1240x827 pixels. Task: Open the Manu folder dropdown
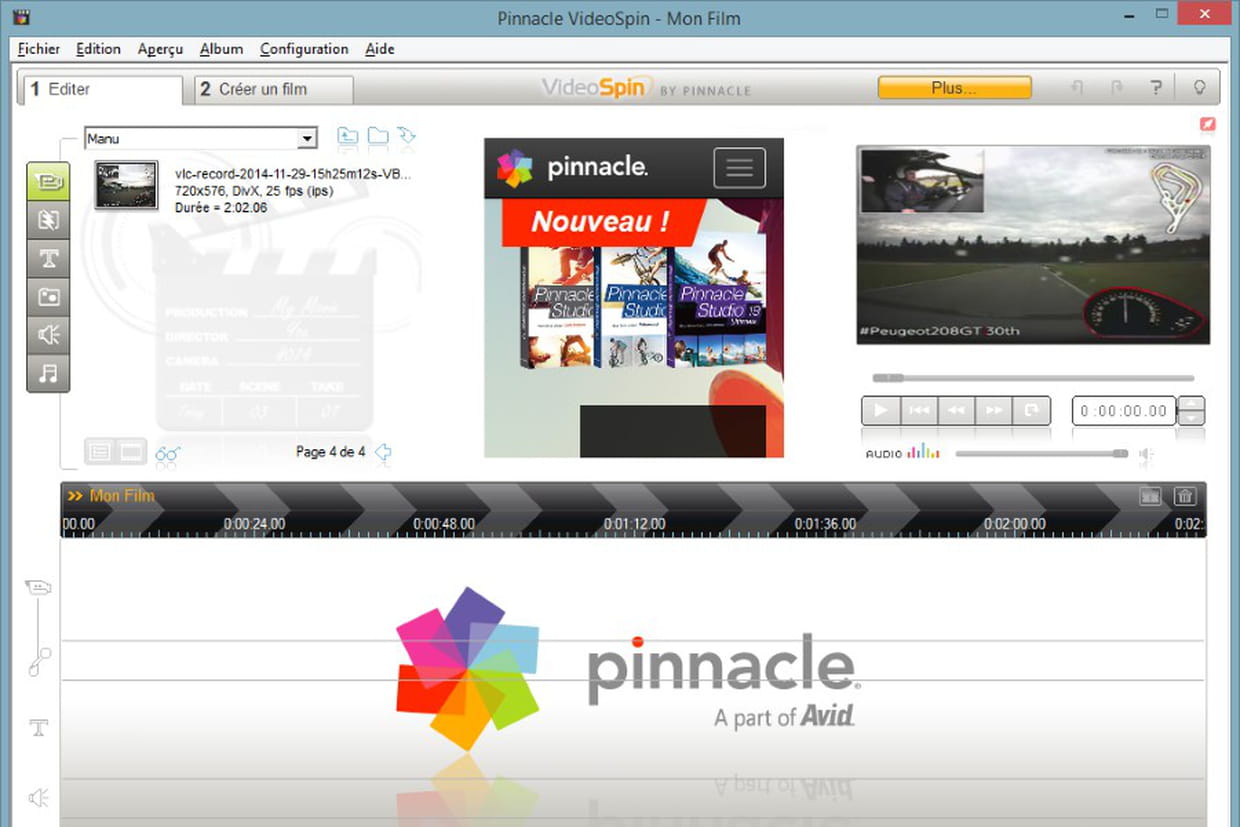(x=307, y=139)
